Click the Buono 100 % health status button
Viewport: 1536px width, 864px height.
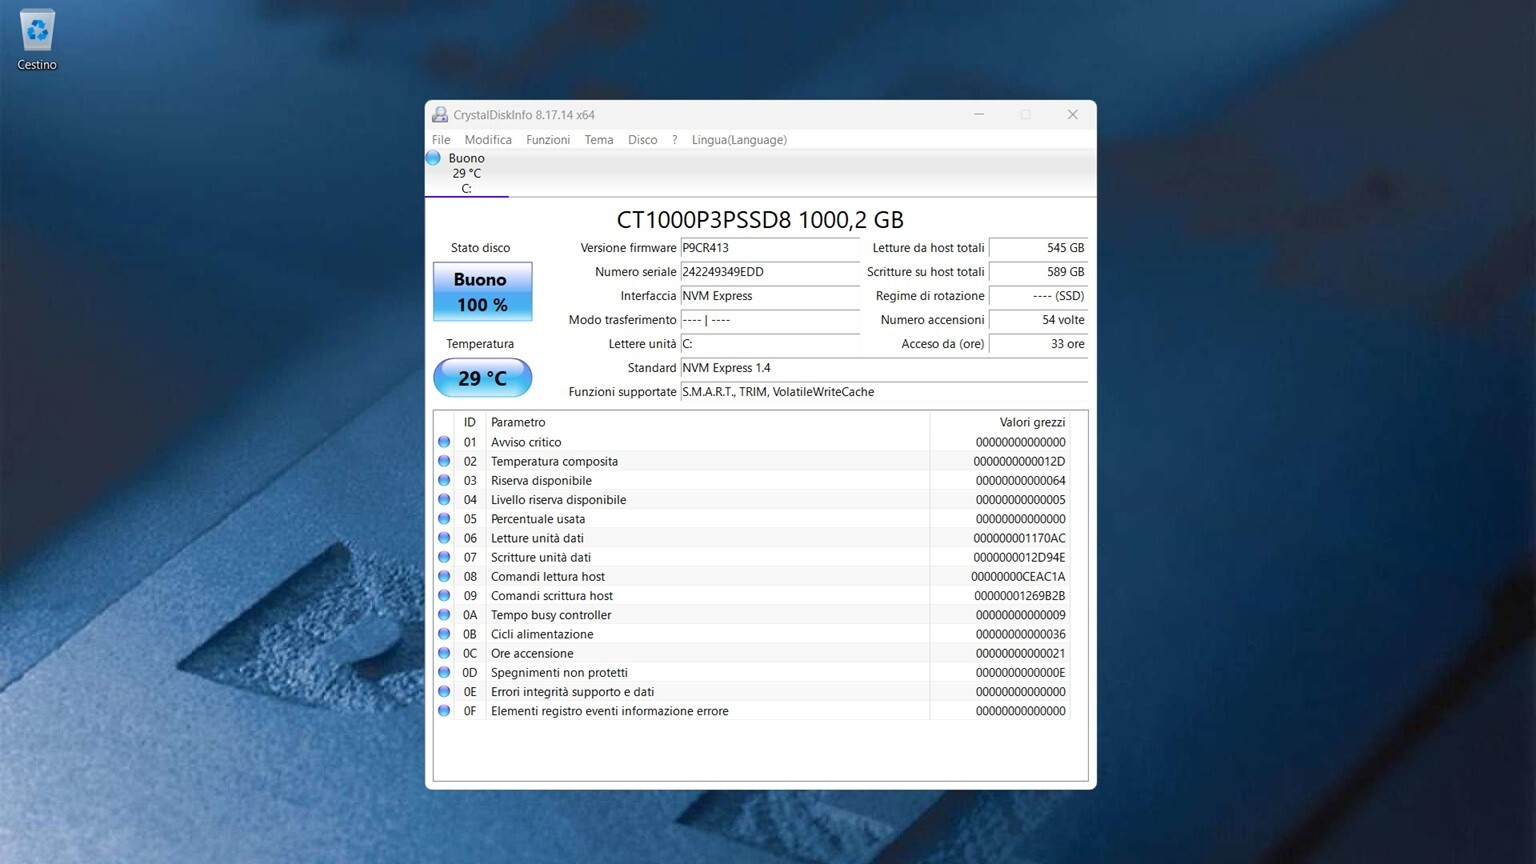pos(482,292)
